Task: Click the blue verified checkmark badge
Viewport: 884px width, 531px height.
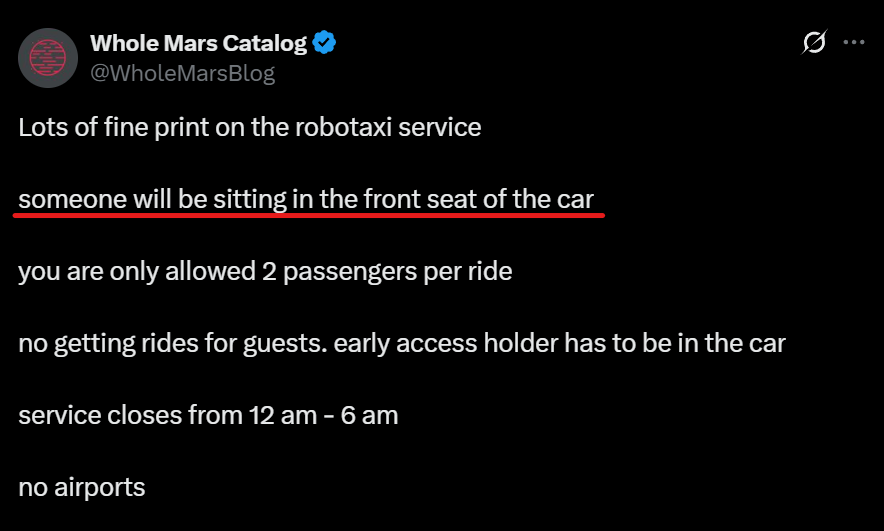Action: tap(324, 43)
